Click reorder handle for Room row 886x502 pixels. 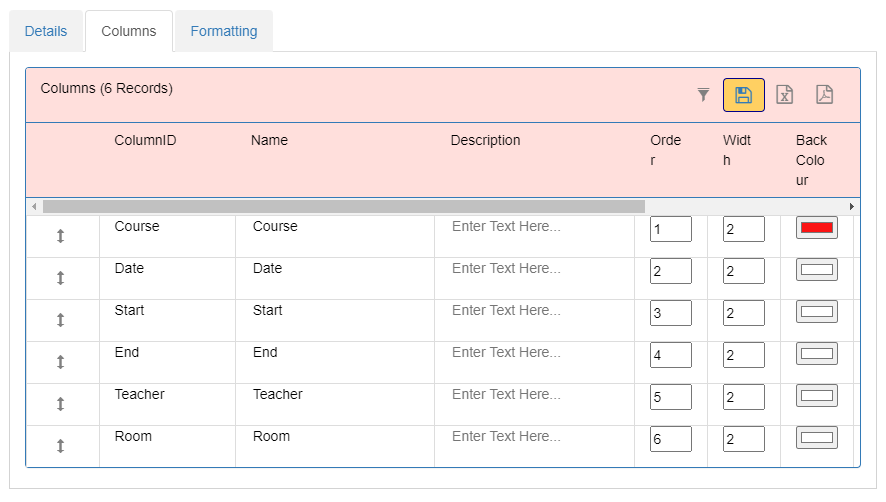point(60,446)
